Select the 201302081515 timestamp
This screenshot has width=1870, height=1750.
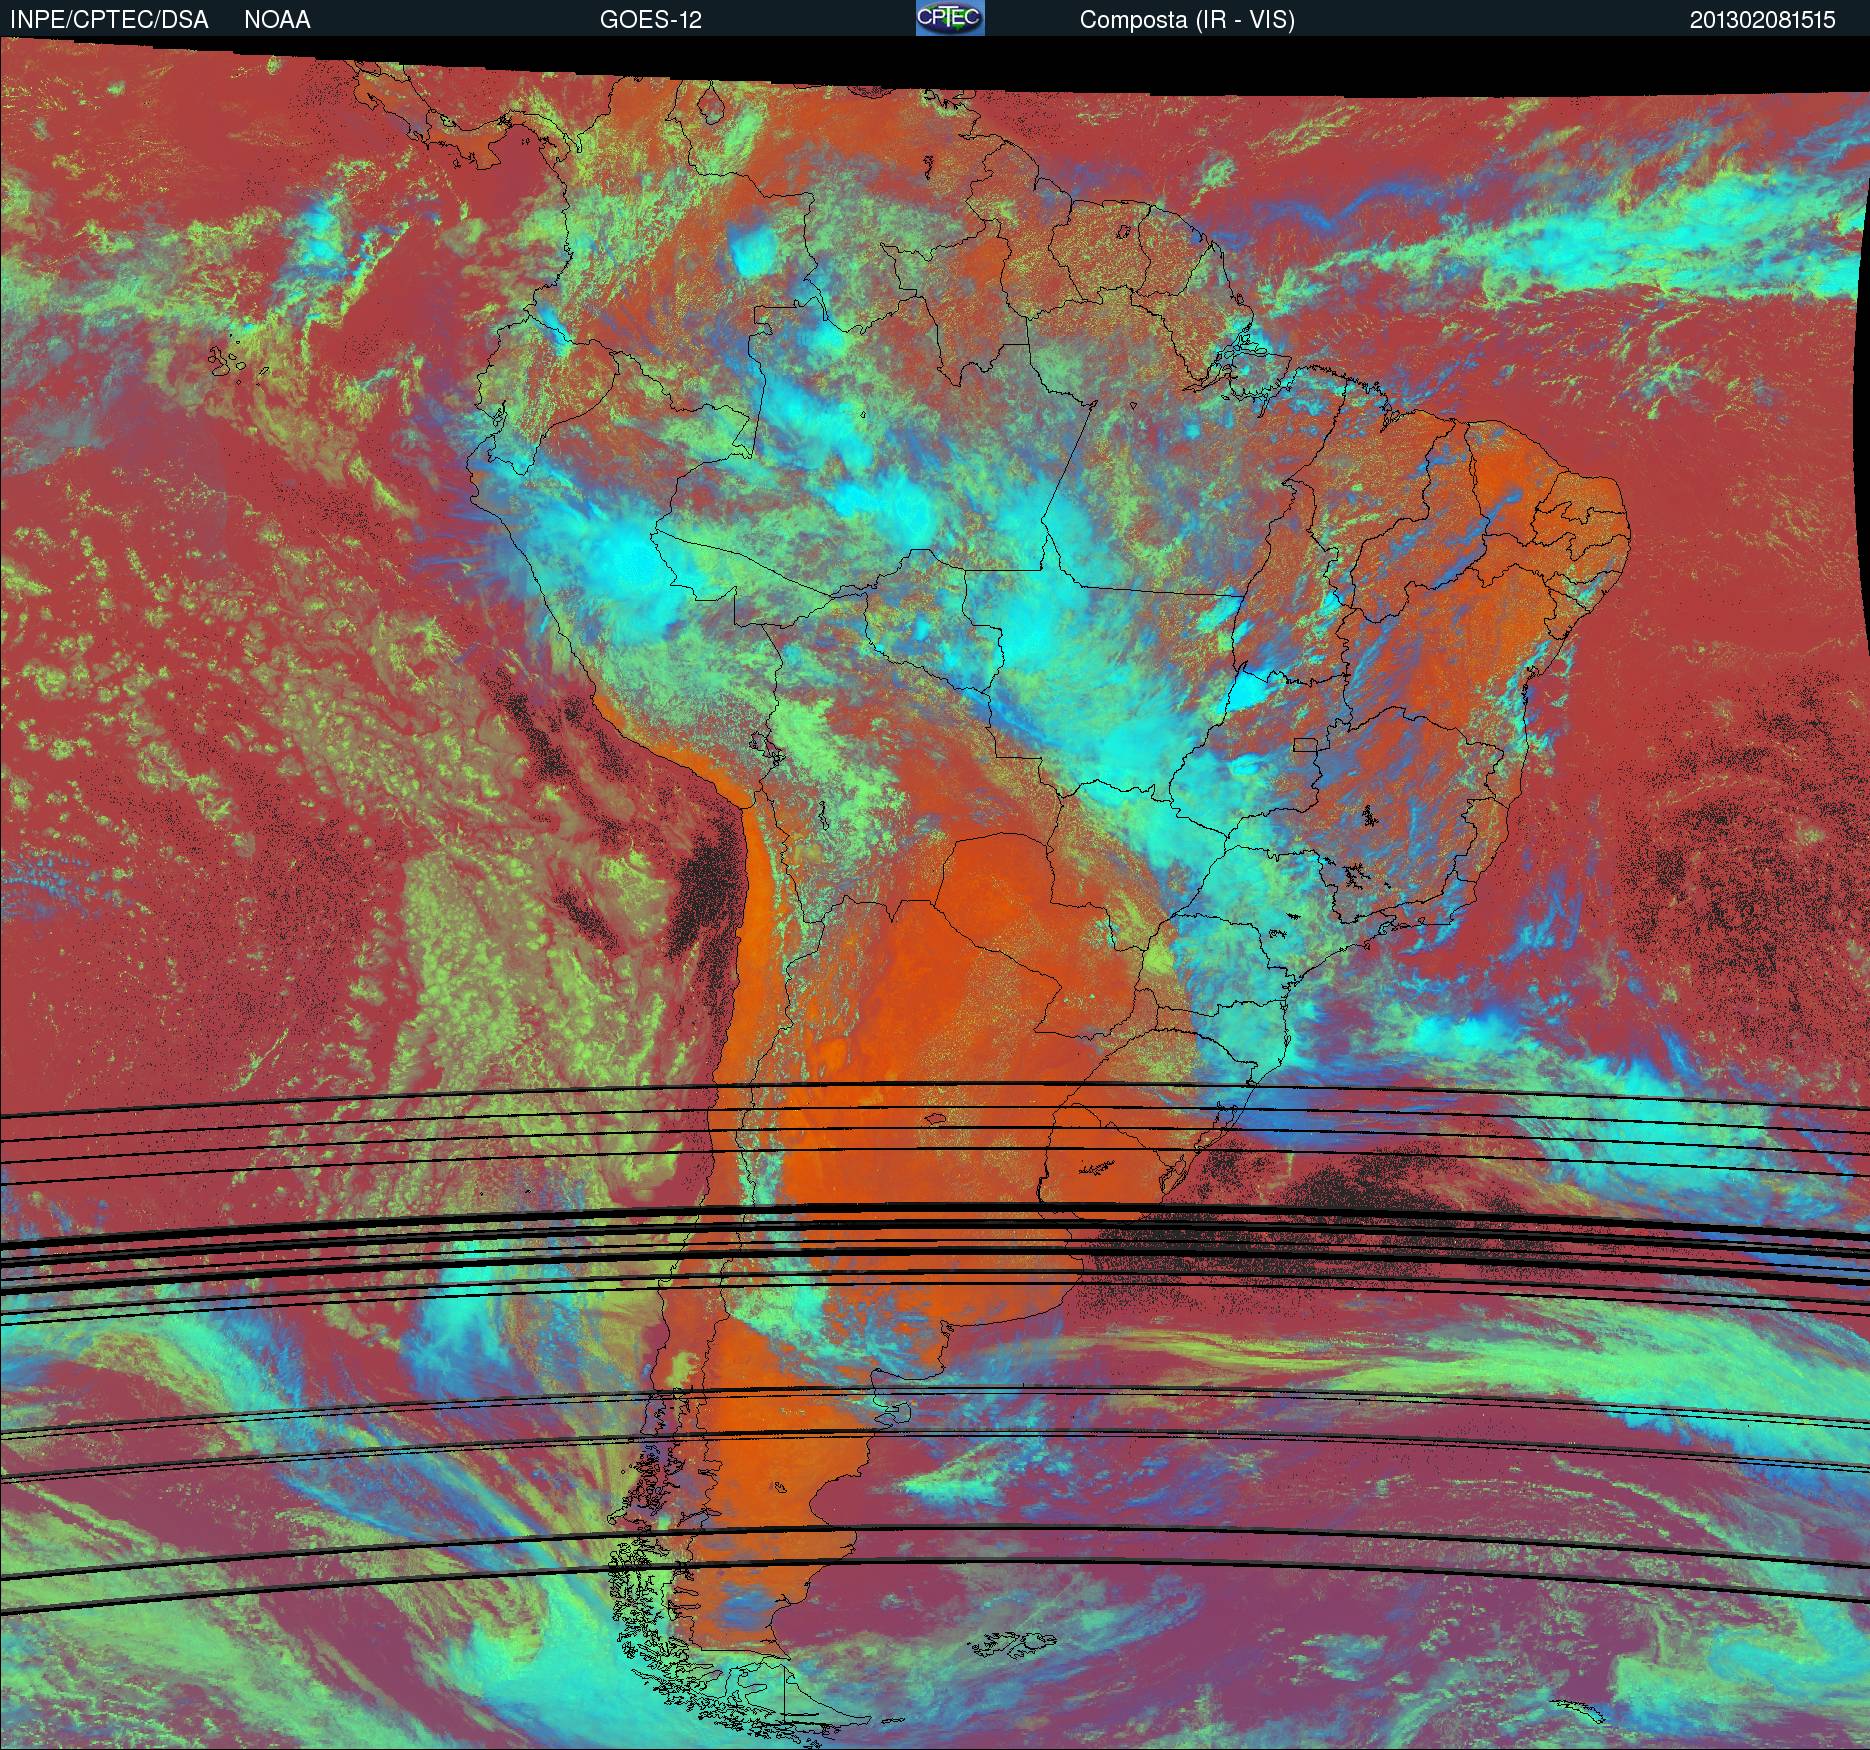pos(1762,19)
